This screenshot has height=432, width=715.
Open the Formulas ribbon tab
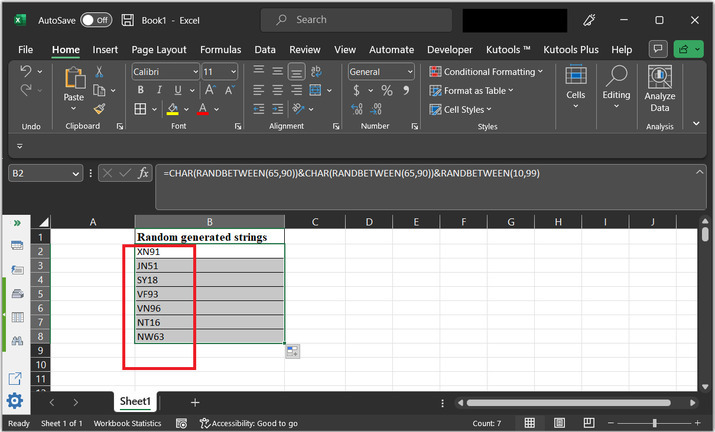click(220, 49)
